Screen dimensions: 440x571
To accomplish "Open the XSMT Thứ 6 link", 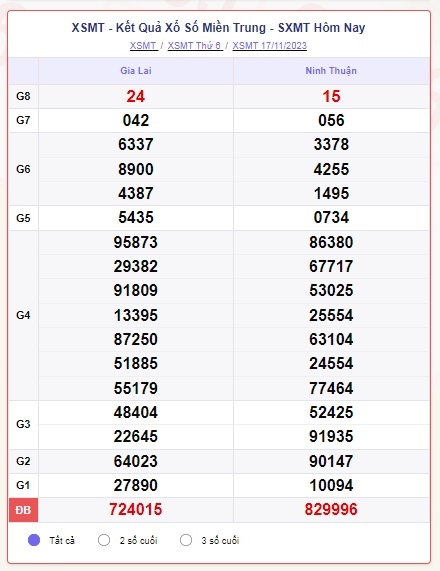I will [x=195, y=46].
